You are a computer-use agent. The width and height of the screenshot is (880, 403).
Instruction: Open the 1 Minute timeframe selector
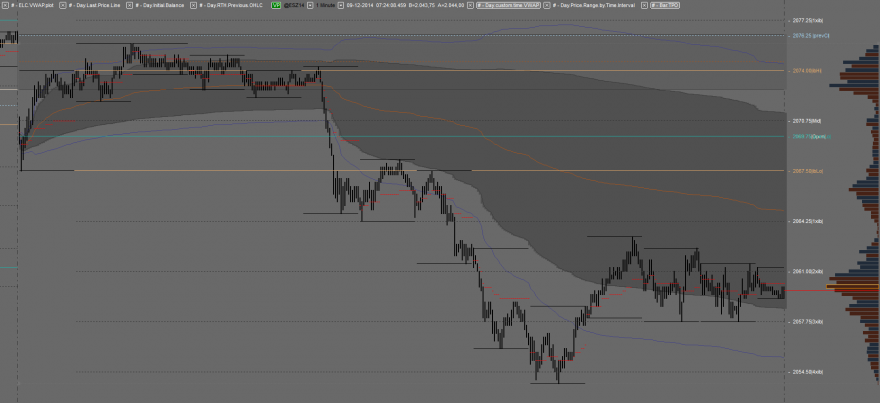pyautogui.click(x=326, y=5)
